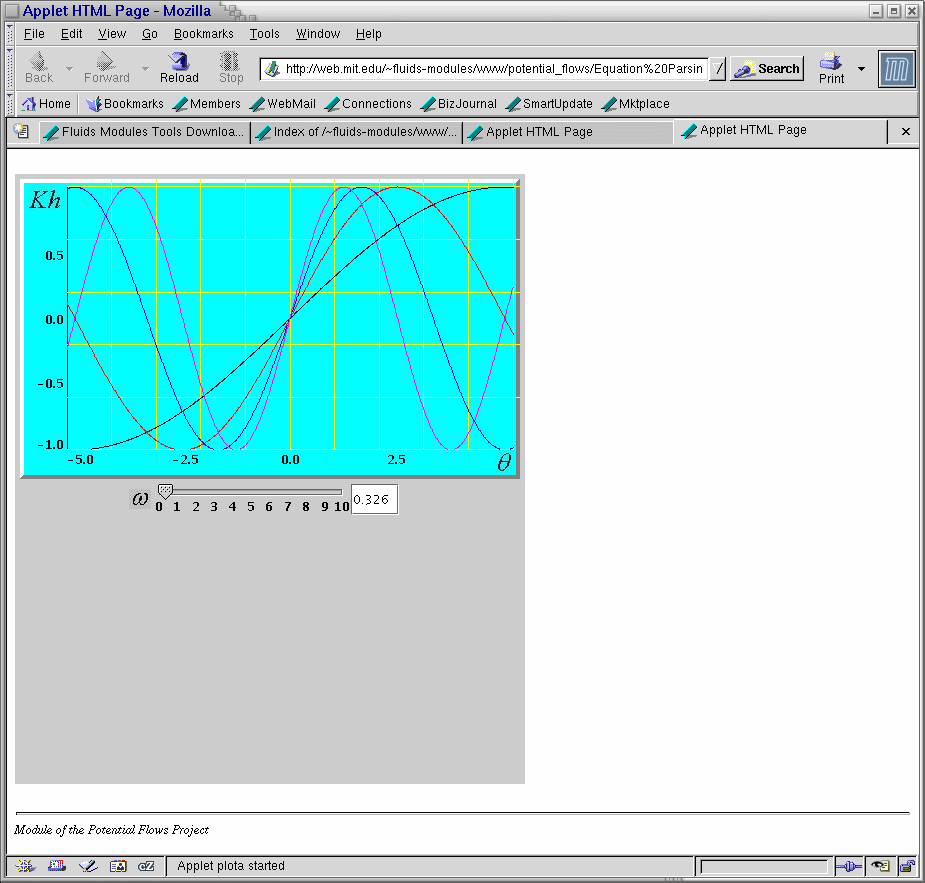Open the Bookmarks folder on personal toolbar

124,104
